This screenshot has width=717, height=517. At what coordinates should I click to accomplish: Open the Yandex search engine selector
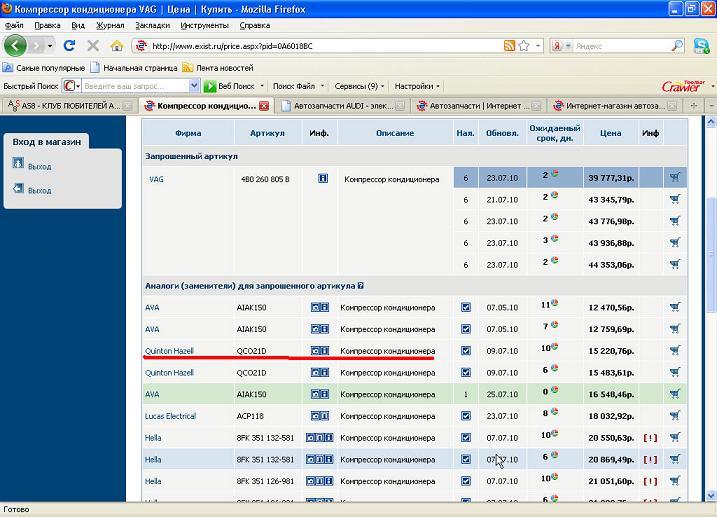coord(562,46)
